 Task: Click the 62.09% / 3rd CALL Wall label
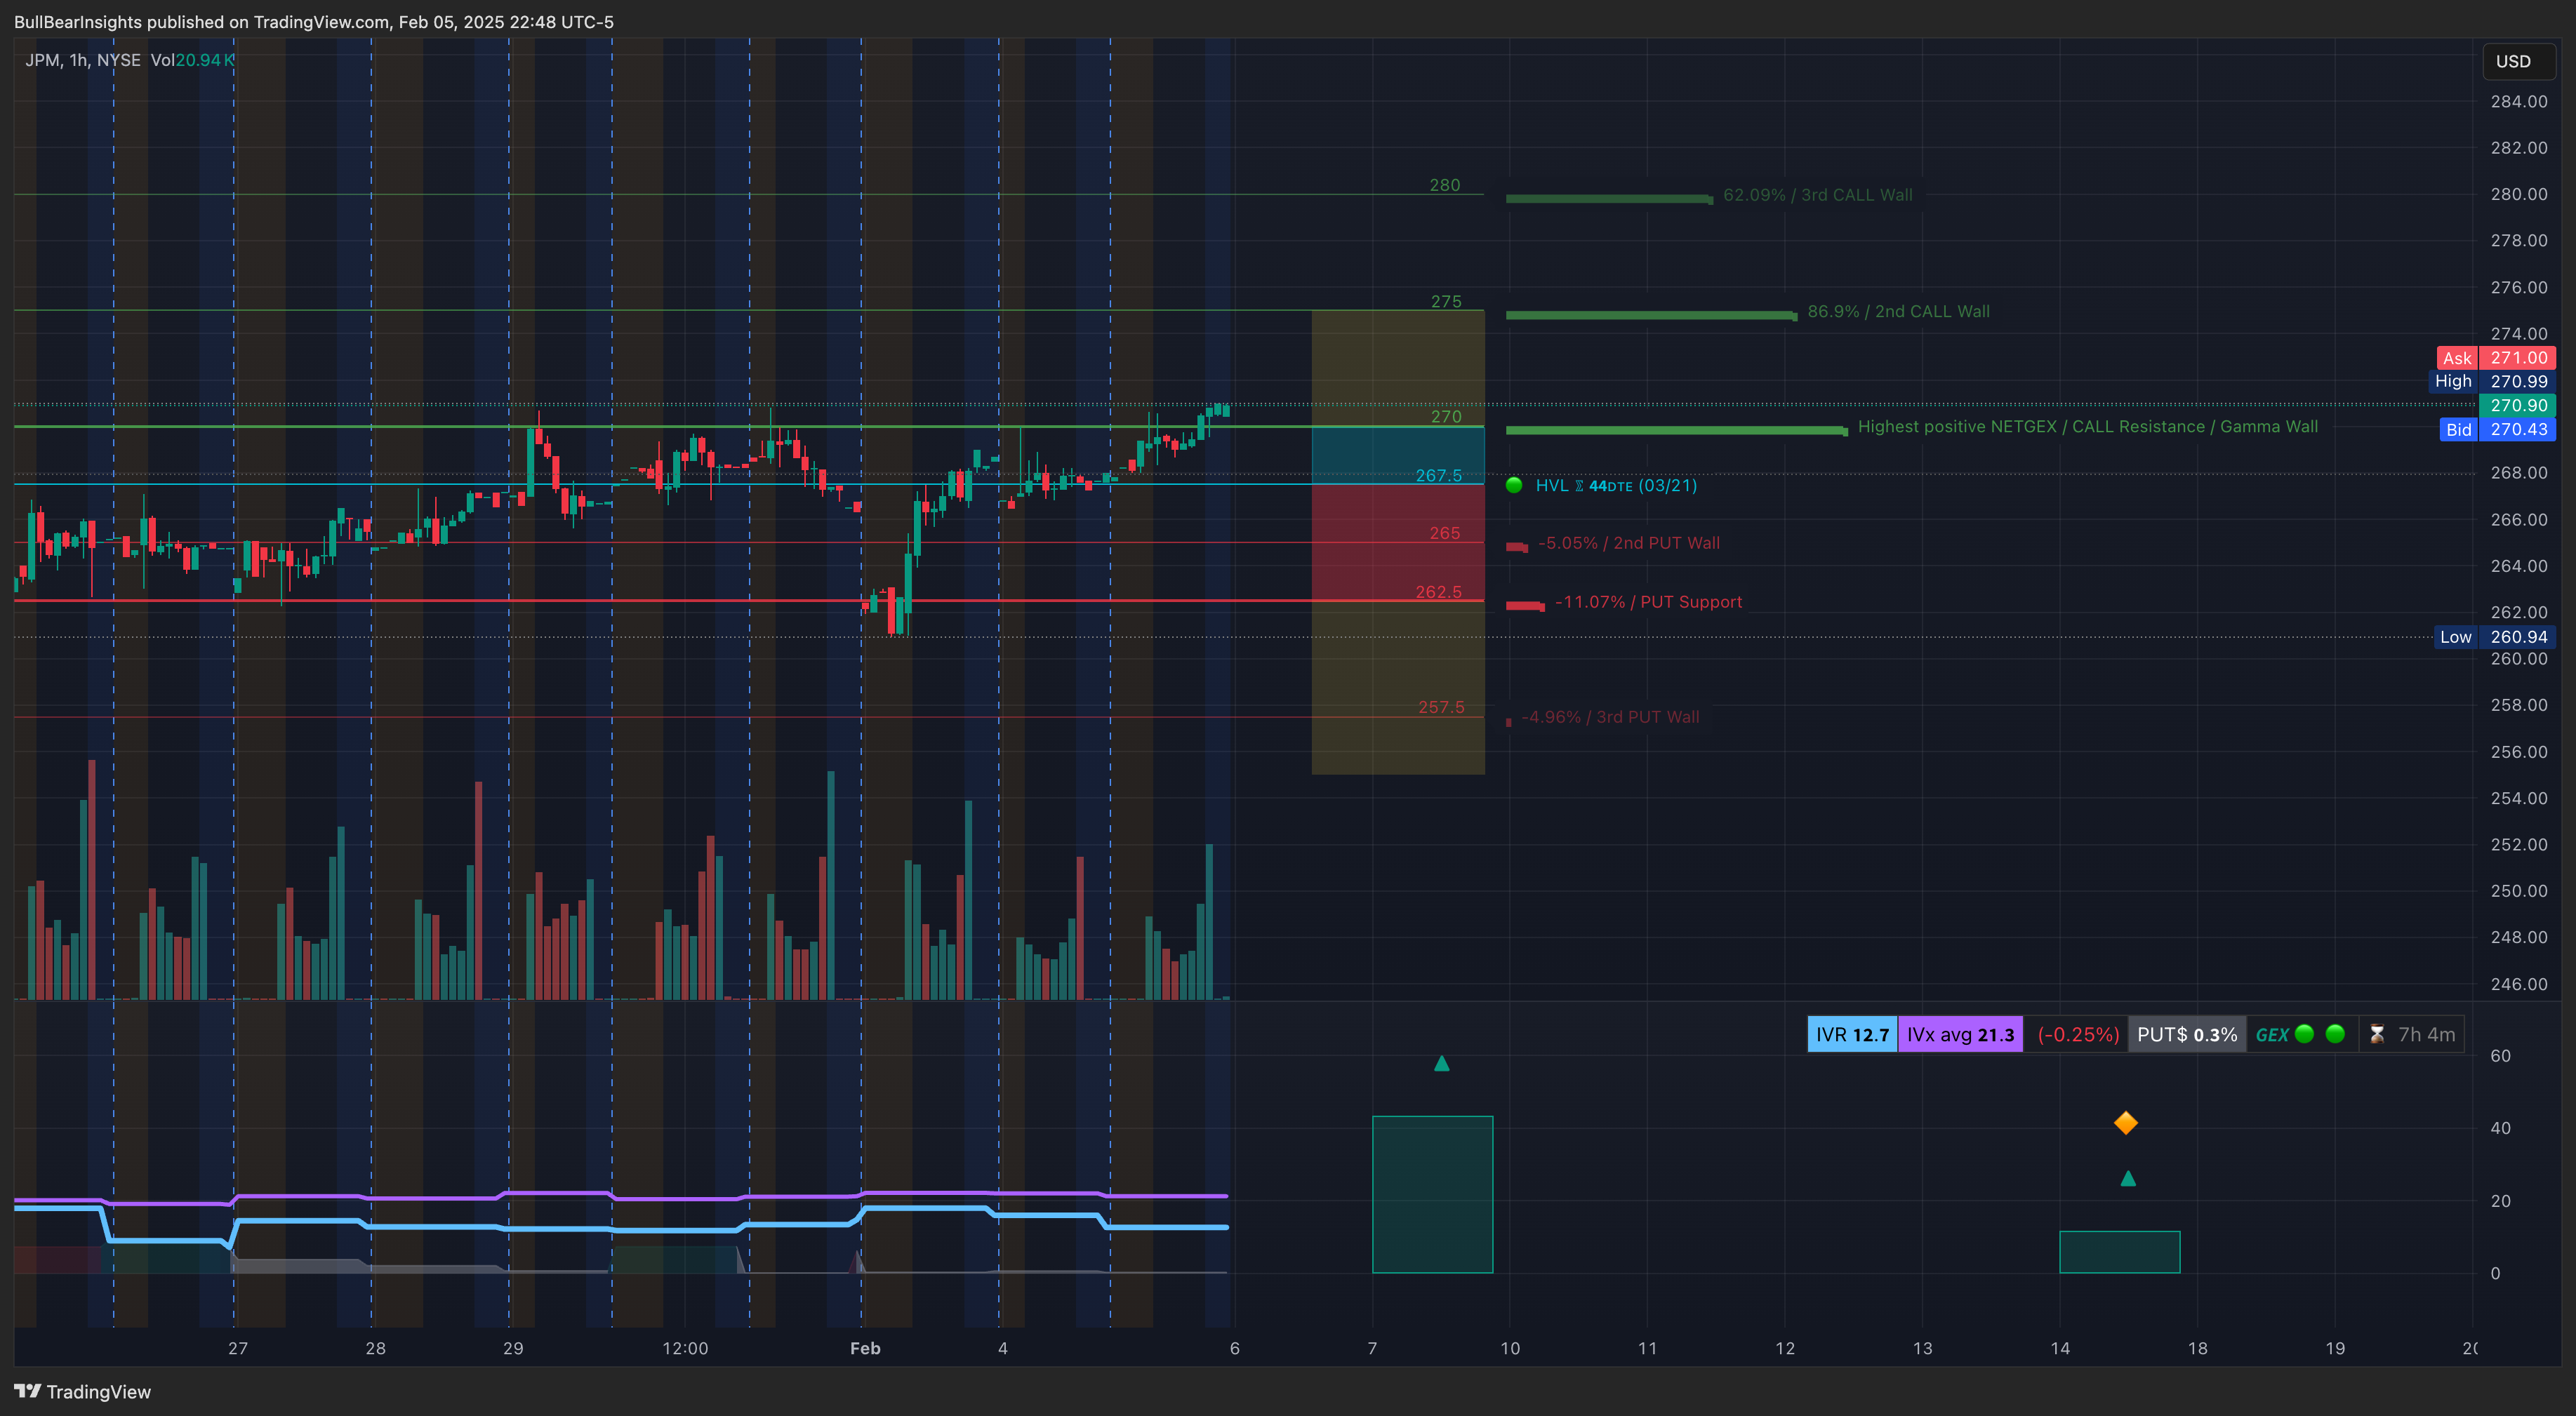(x=1817, y=195)
